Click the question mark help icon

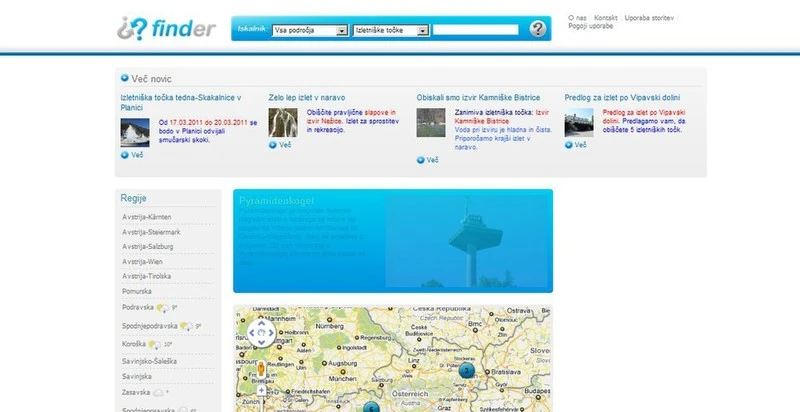[x=537, y=29]
